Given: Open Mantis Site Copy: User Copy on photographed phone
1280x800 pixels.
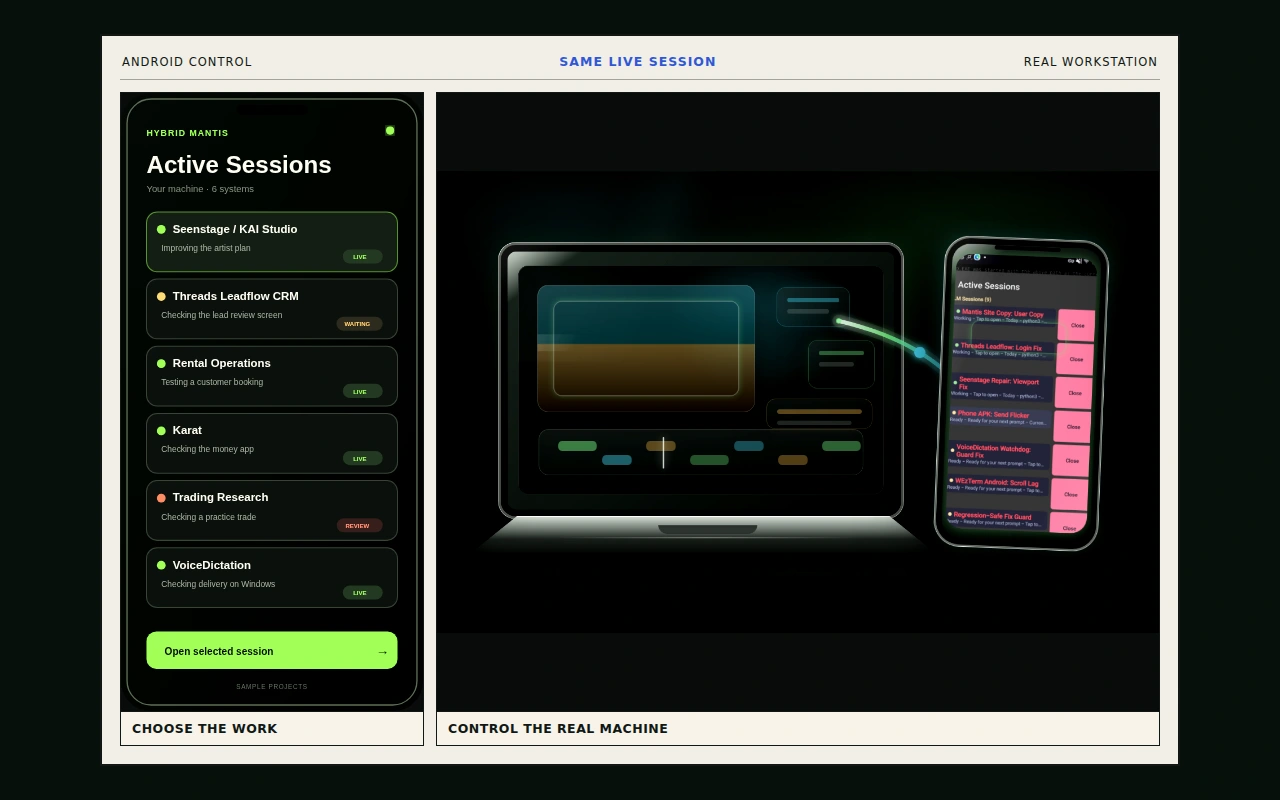Looking at the screenshot, I should coord(1004,316).
